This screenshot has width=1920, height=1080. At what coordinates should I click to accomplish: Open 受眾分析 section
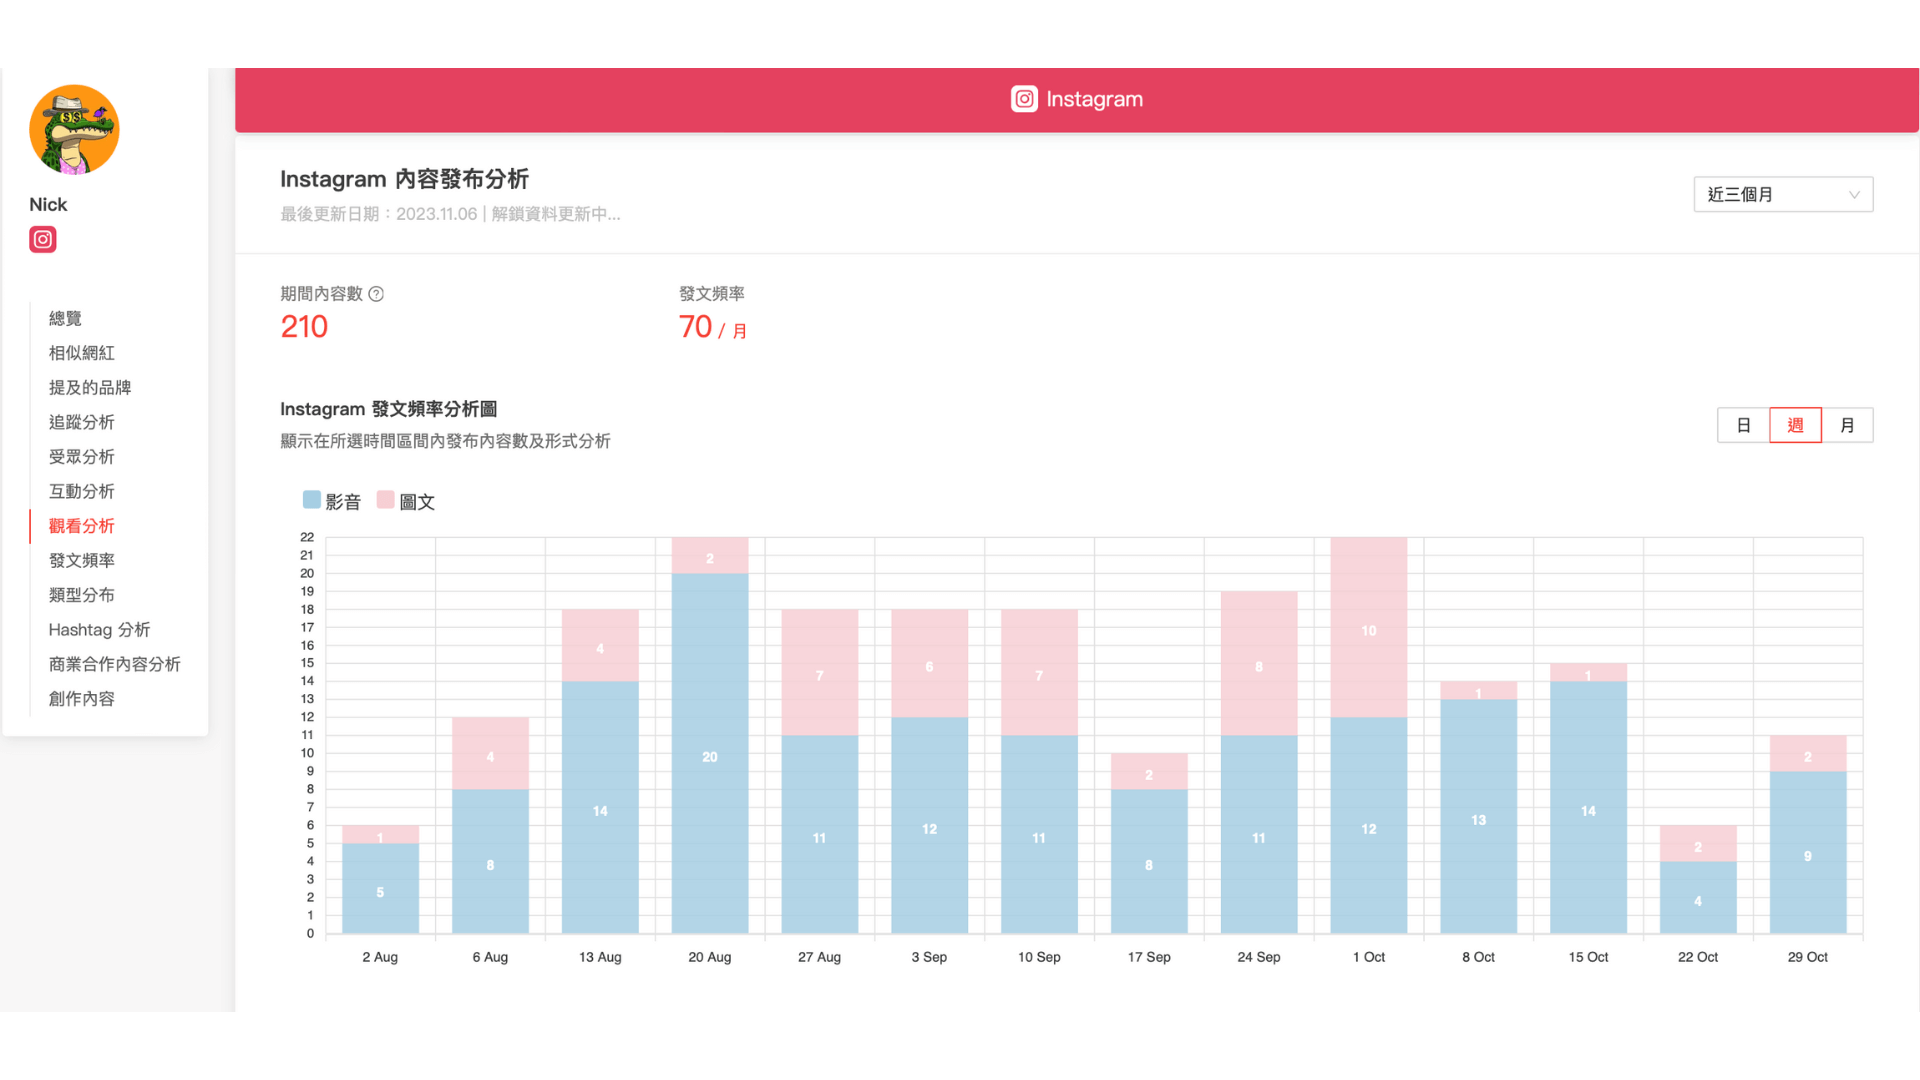82,457
